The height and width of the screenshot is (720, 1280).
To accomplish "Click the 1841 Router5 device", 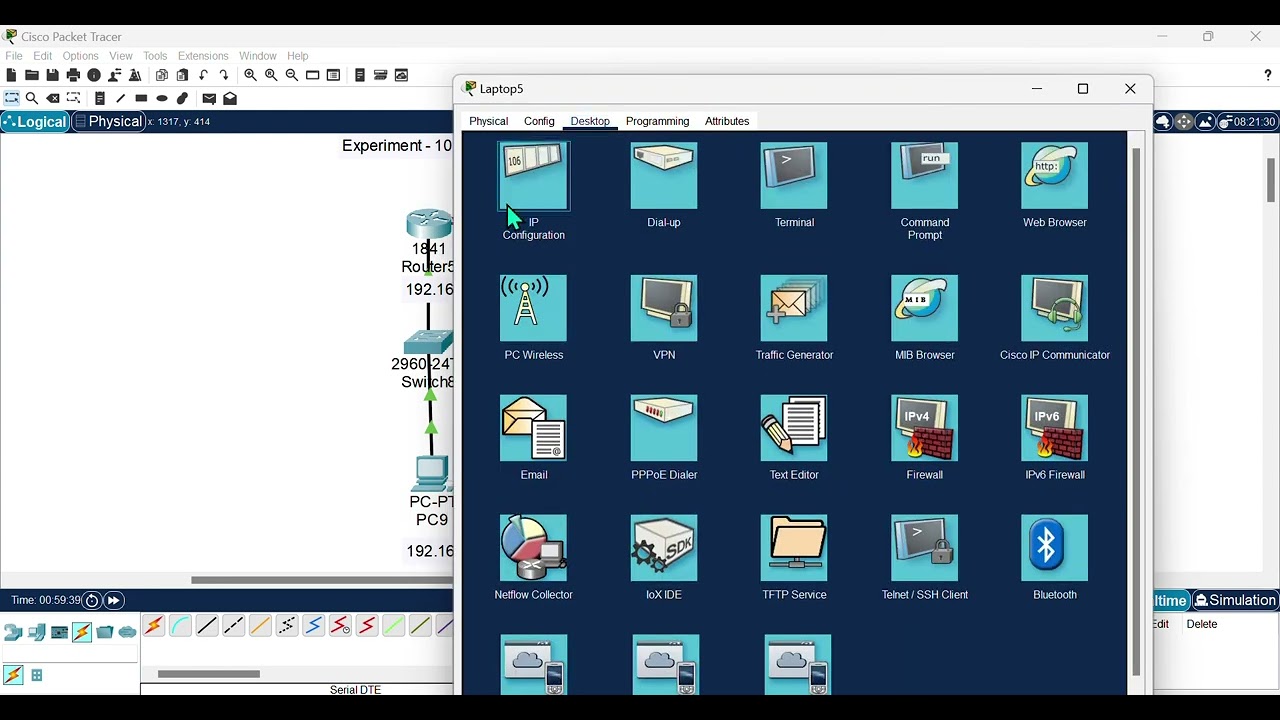I will point(429,224).
